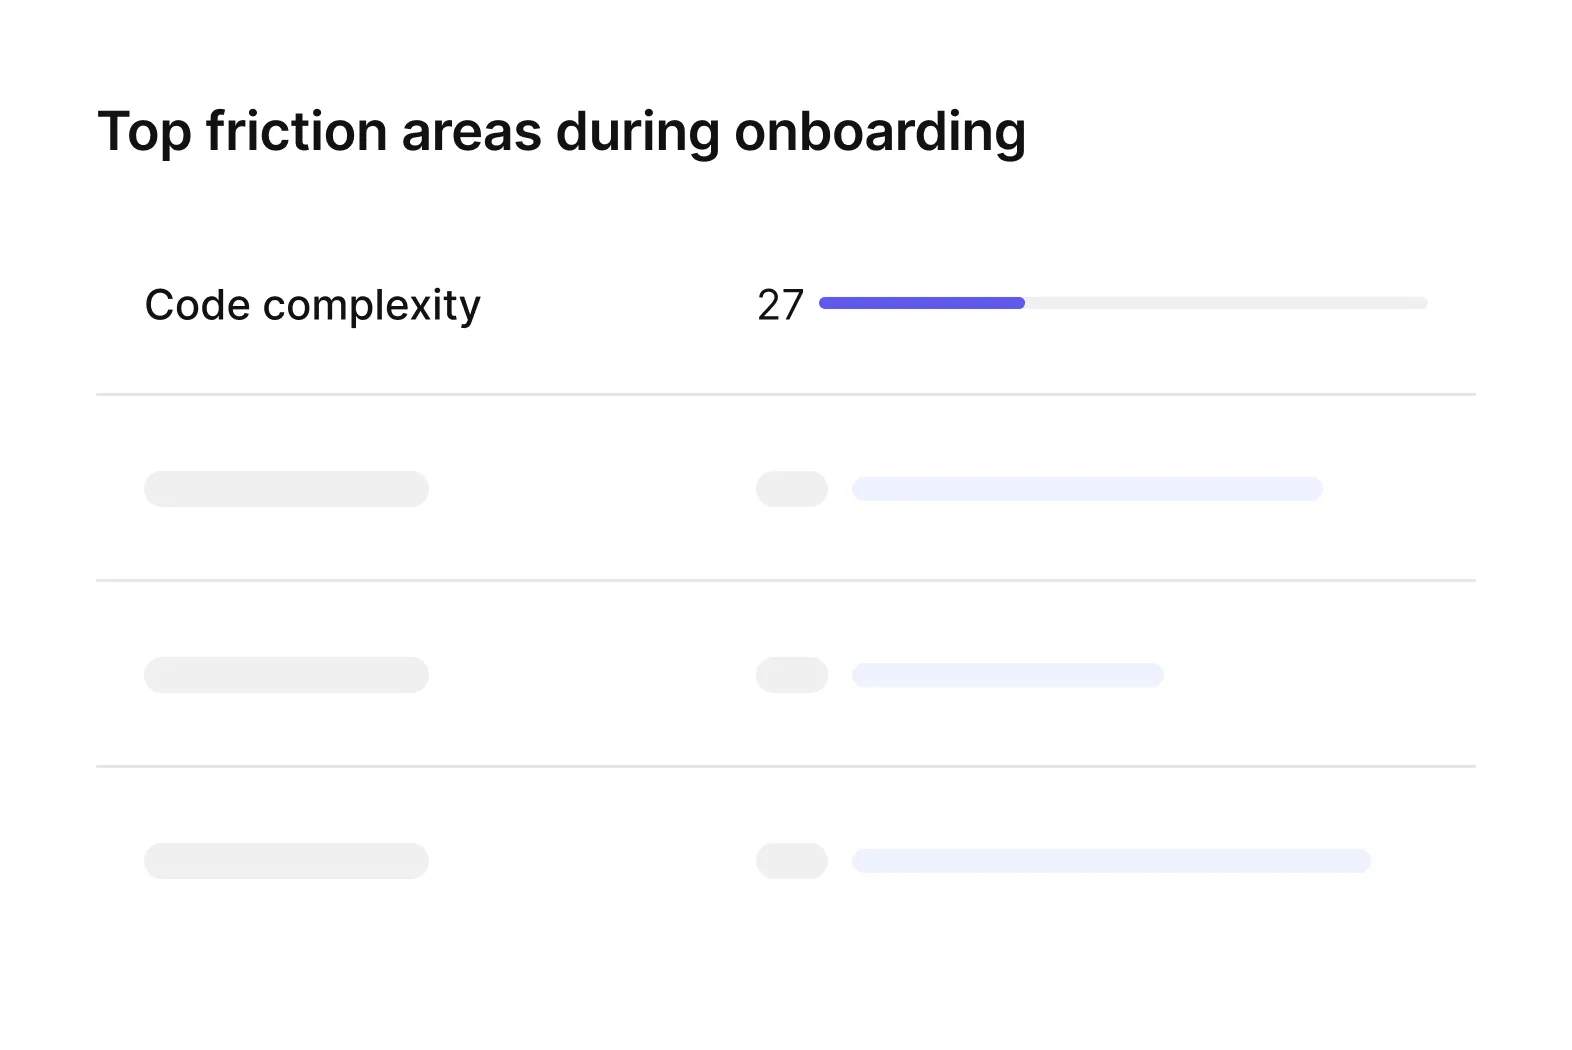Click the second row's light blue bar
The width and height of the screenshot is (1572, 1050).
point(1087,489)
